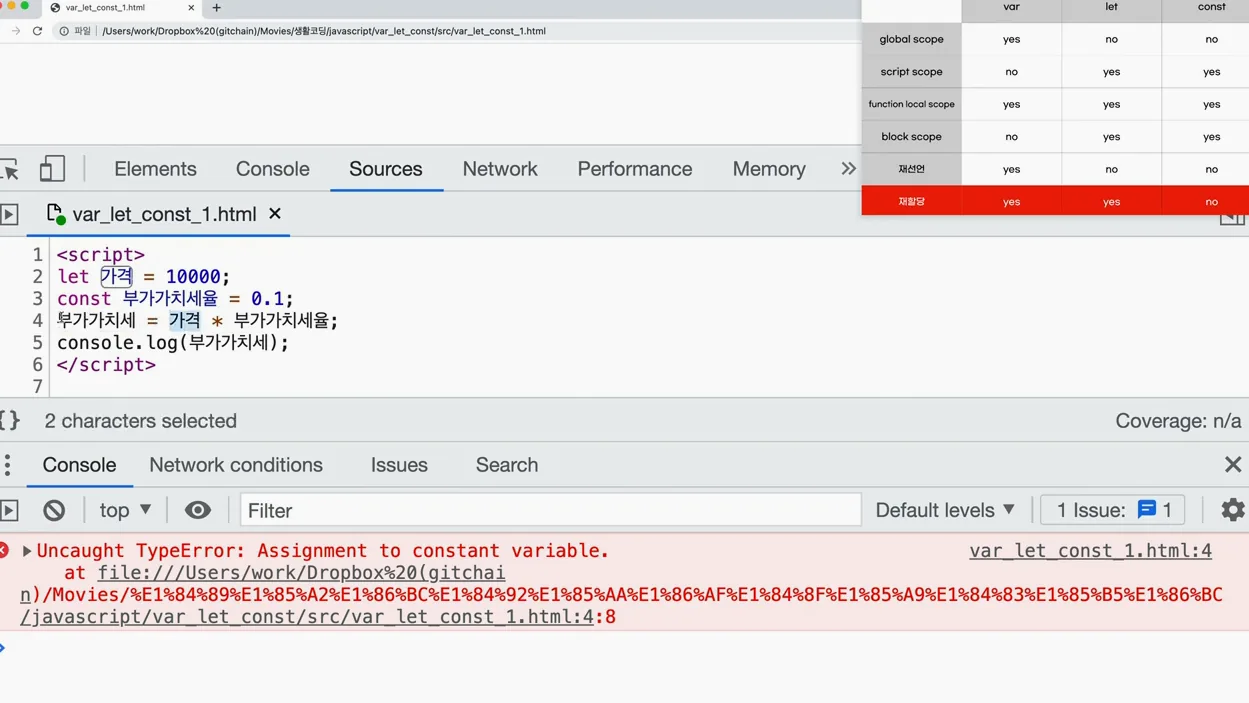Viewport: 1249px width, 703px height.
Task: Open the Network conditions drawer tab
Action: tap(236, 465)
